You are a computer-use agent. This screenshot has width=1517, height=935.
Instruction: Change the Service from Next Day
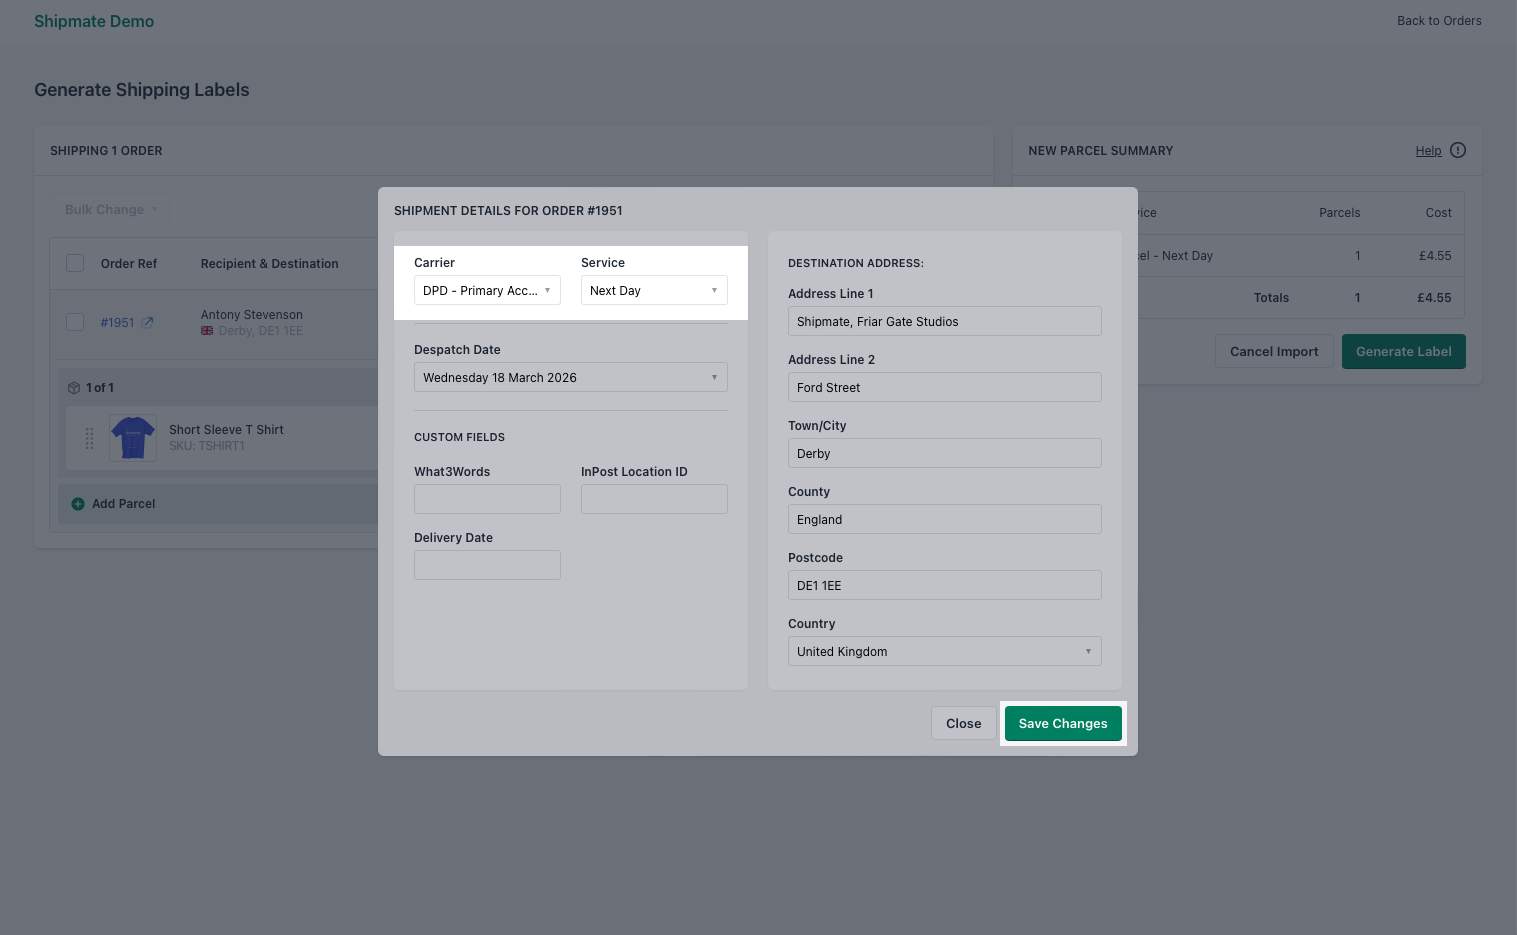[x=654, y=290]
